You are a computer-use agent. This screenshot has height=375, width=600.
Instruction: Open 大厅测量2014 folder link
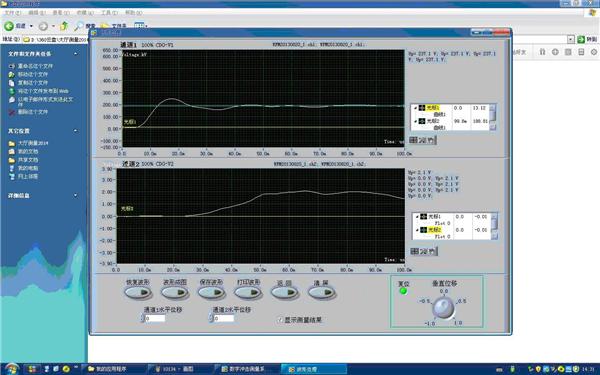33,143
